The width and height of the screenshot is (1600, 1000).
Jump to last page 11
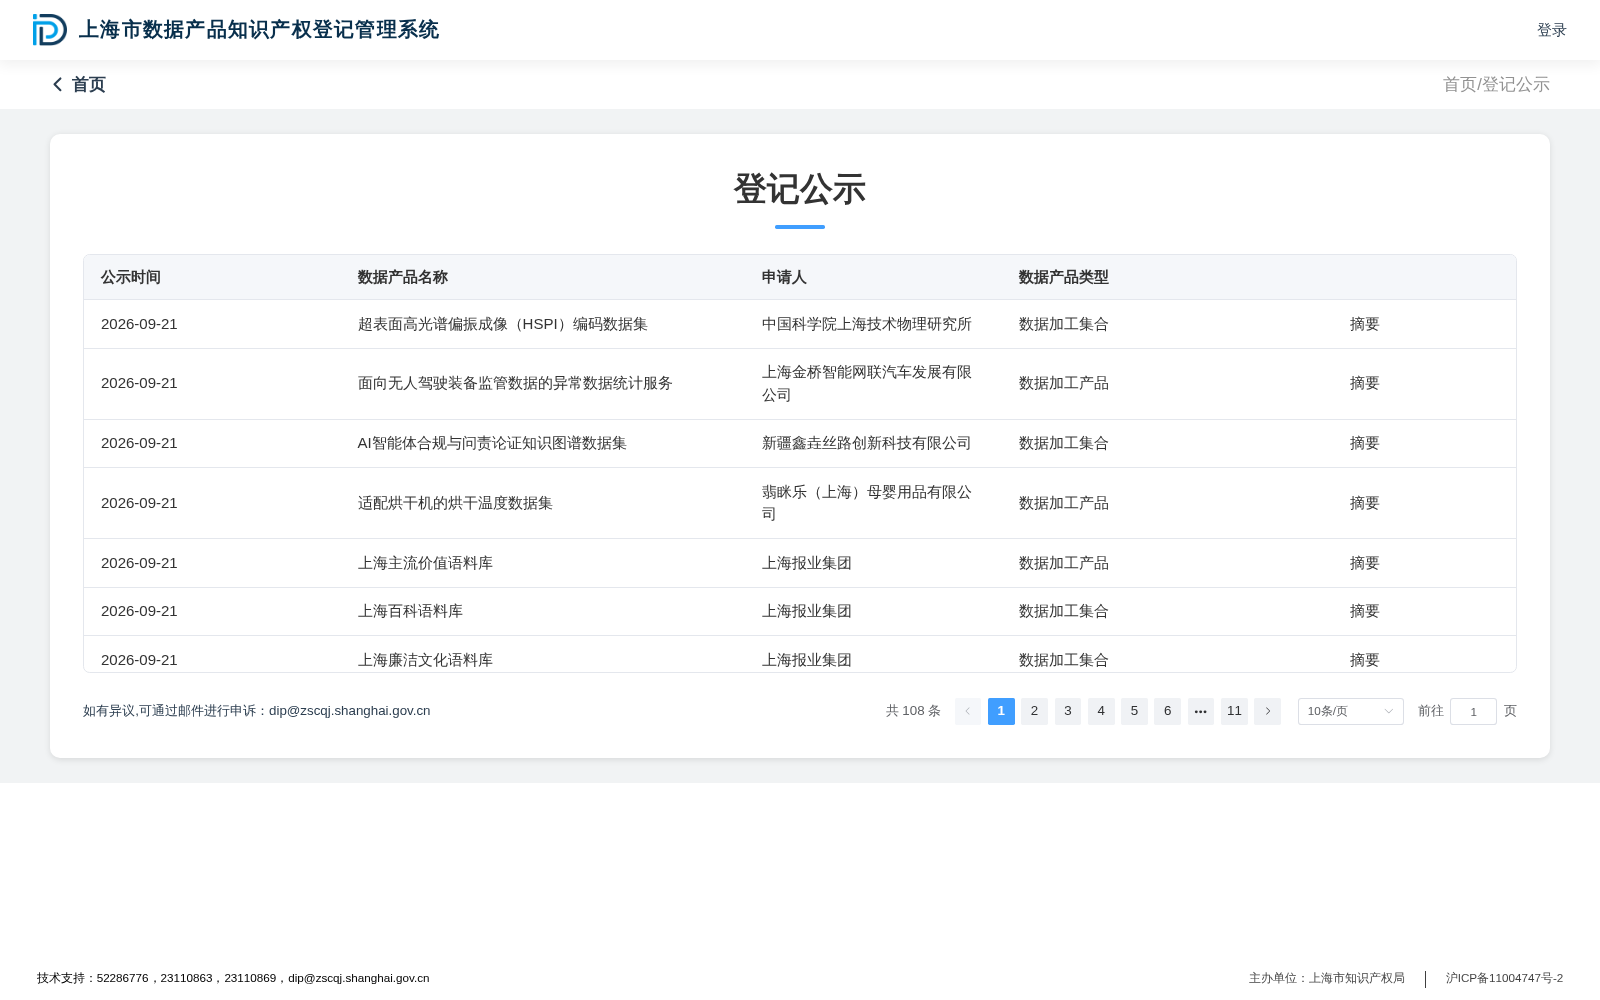pyautogui.click(x=1234, y=711)
